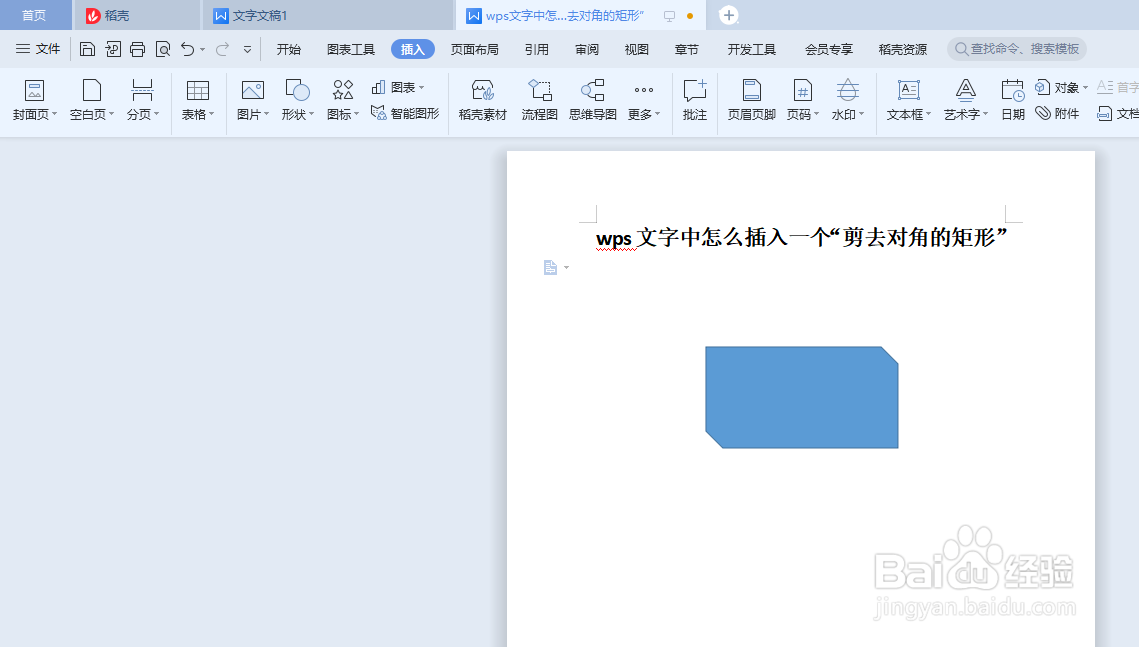Open the 稻壳资源 tab
Screen dimensions: 1139x647
[x=903, y=49]
